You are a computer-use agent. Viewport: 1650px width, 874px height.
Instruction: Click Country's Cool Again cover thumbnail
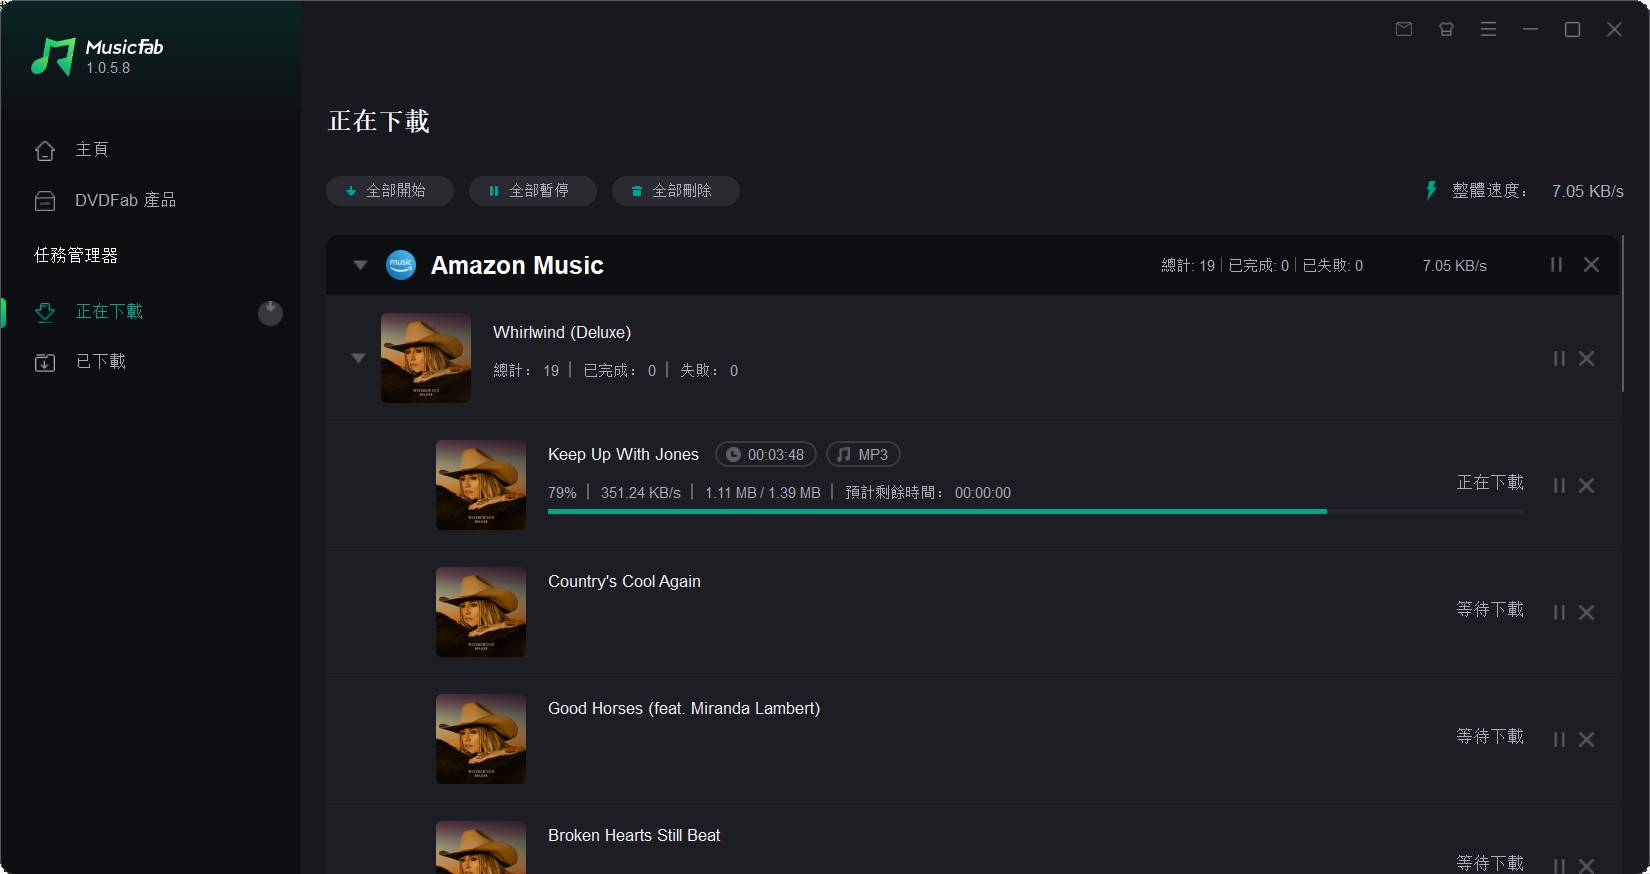coord(481,612)
